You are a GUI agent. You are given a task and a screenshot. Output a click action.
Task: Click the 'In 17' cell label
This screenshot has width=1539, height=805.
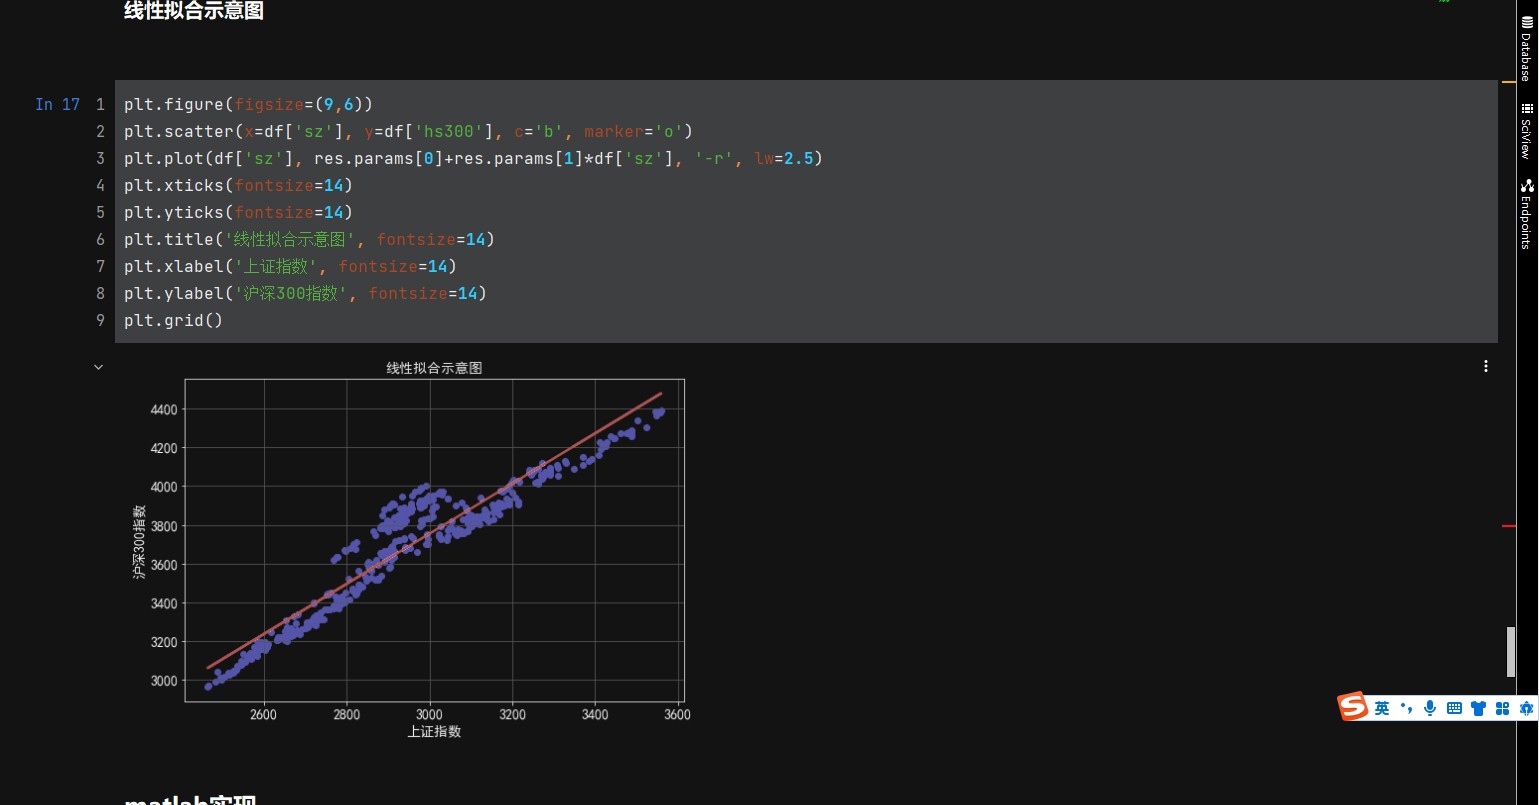(57, 104)
